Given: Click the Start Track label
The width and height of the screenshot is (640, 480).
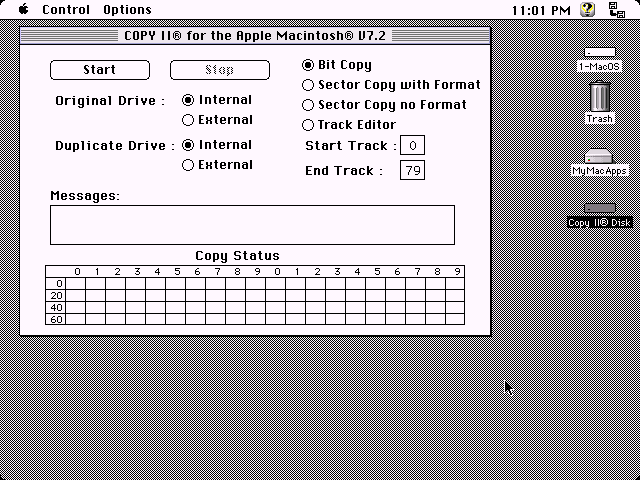Looking at the screenshot, I should pos(351,146).
